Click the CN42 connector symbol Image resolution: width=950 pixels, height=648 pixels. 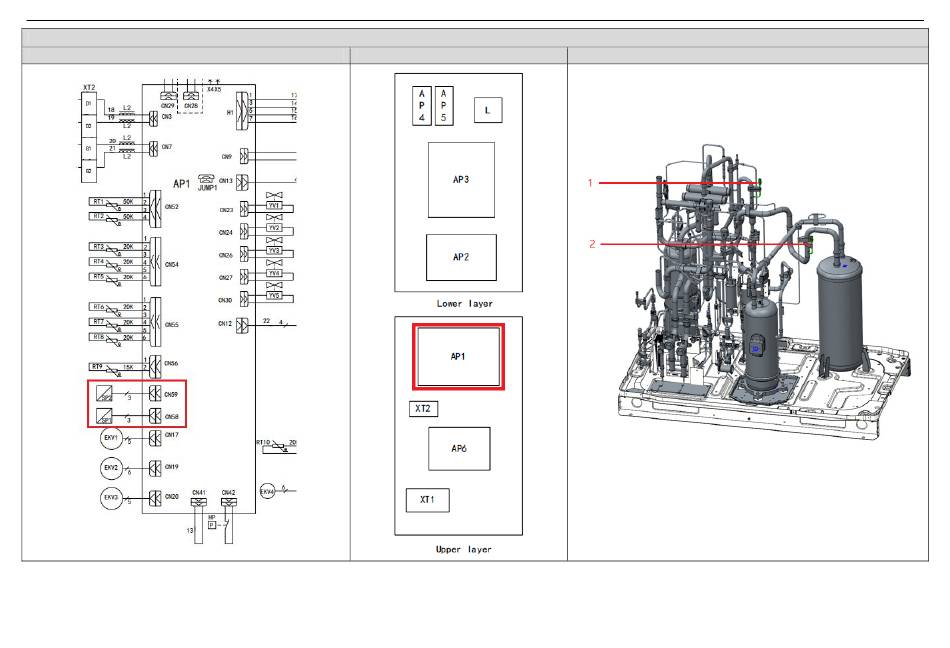(228, 503)
